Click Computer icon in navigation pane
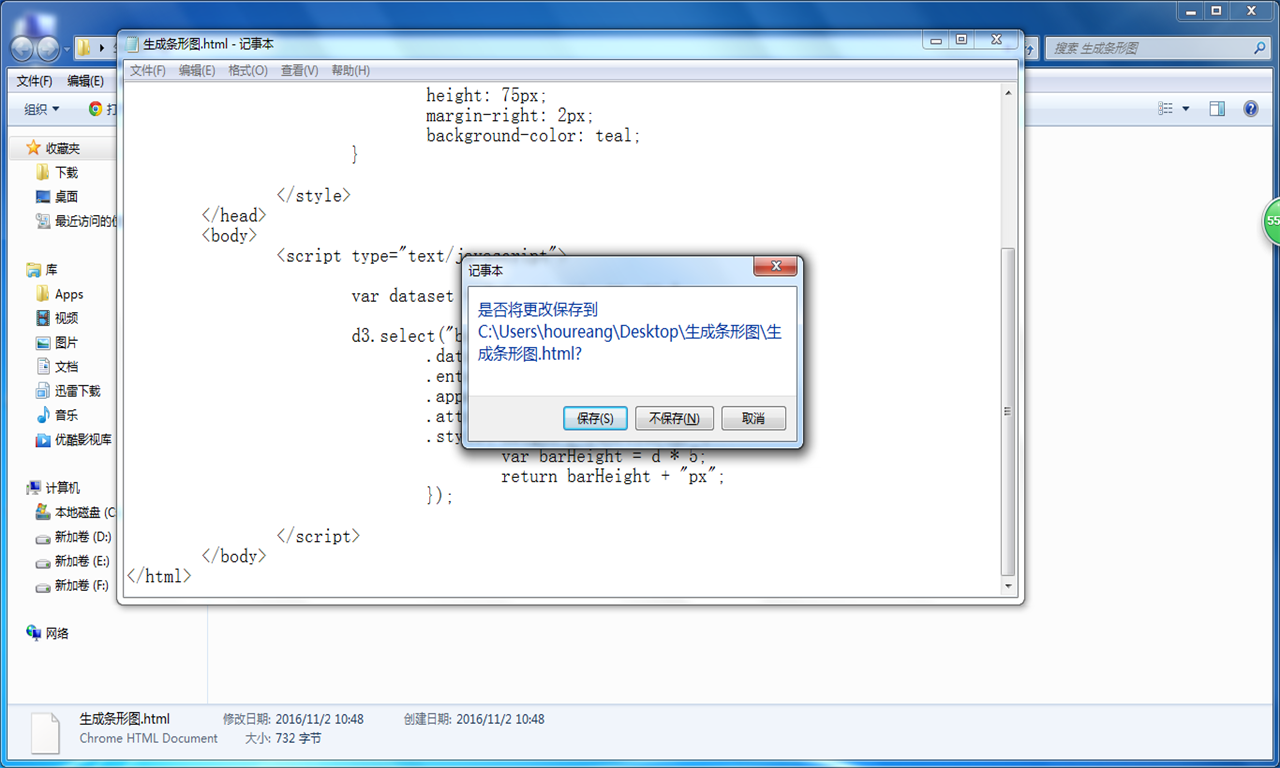 pos(33,488)
